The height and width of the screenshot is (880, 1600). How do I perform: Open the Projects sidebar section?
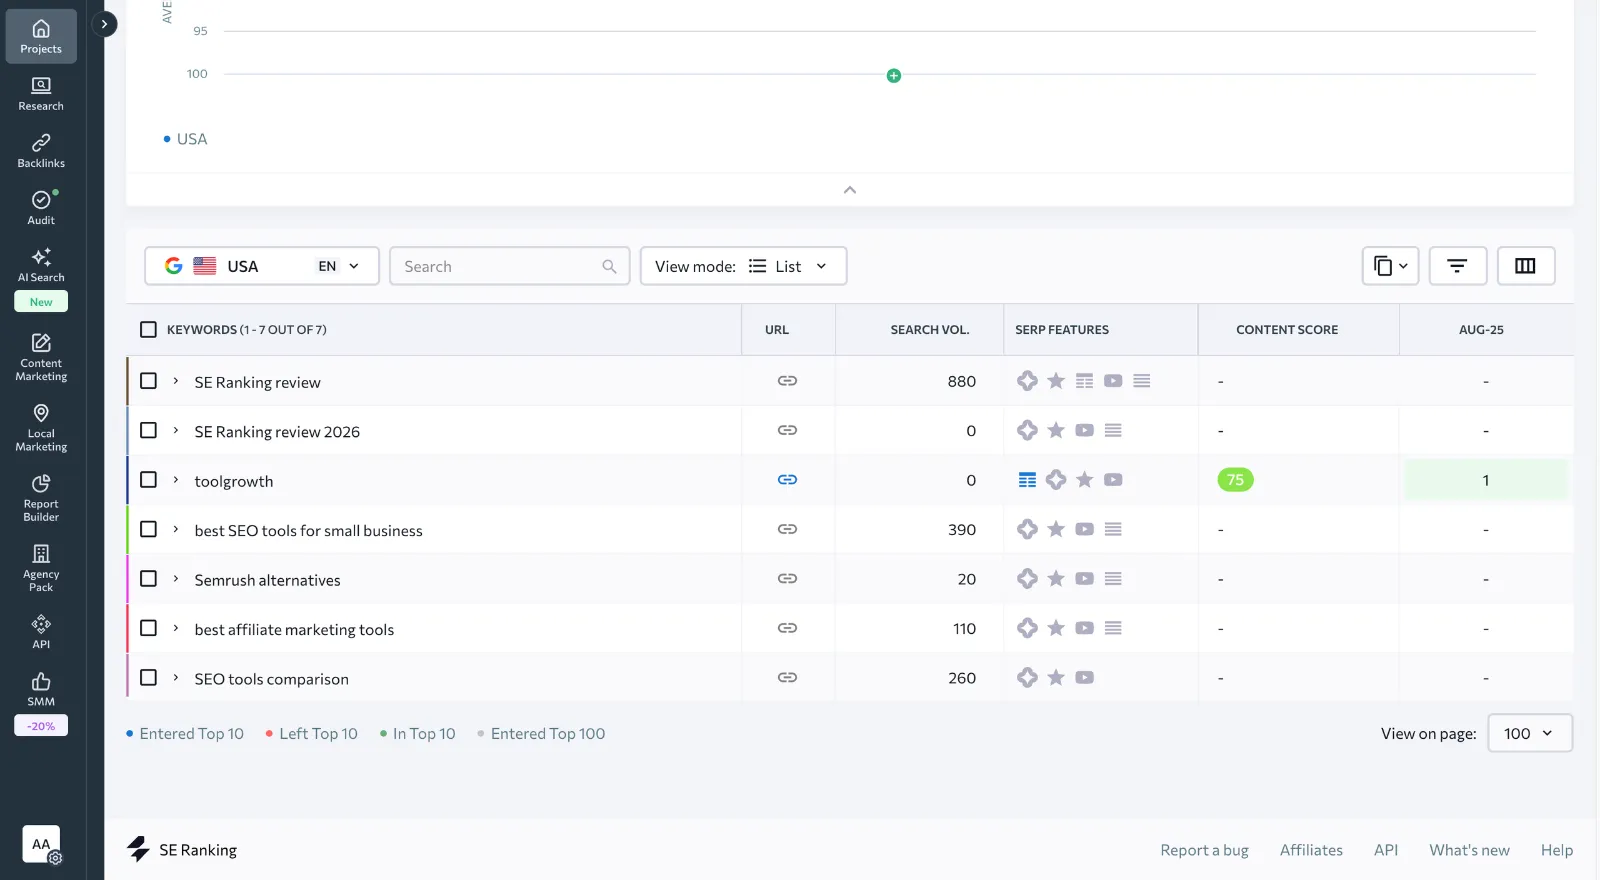click(41, 36)
